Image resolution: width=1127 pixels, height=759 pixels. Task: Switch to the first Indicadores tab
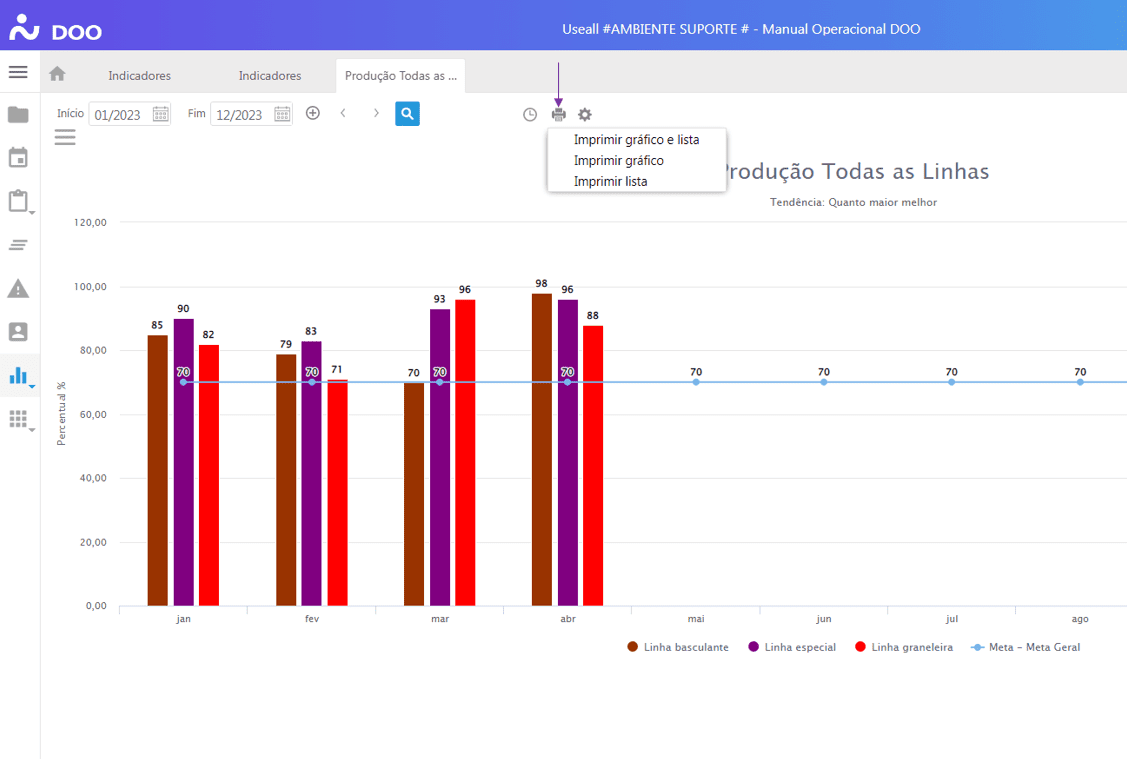click(139, 76)
